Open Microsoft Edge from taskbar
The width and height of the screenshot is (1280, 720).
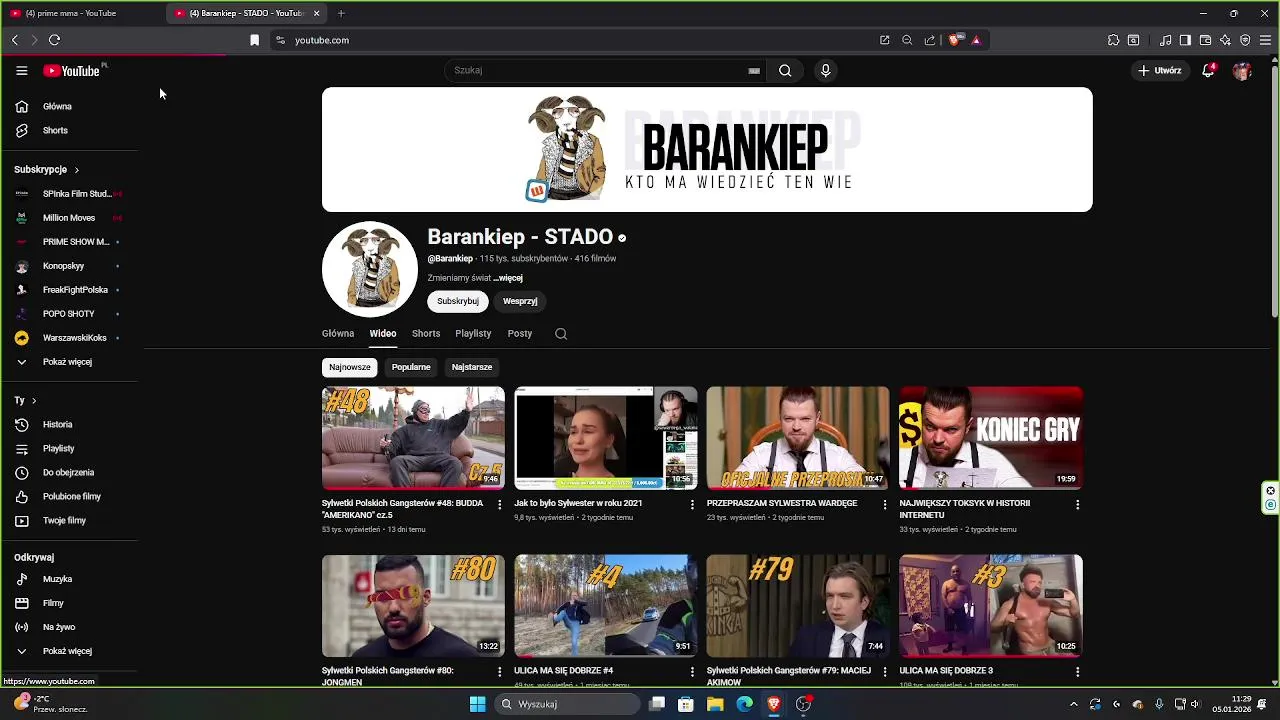pyautogui.click(x=744, y=704)
